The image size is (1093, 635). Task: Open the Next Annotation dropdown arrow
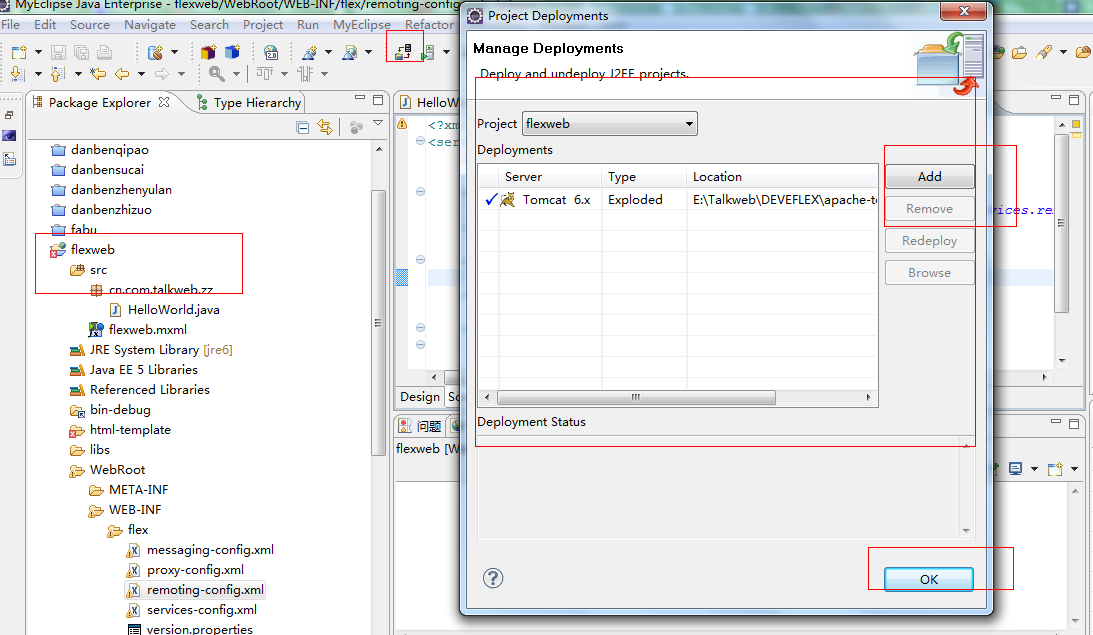pyautogui.click(x=38, y=73)
